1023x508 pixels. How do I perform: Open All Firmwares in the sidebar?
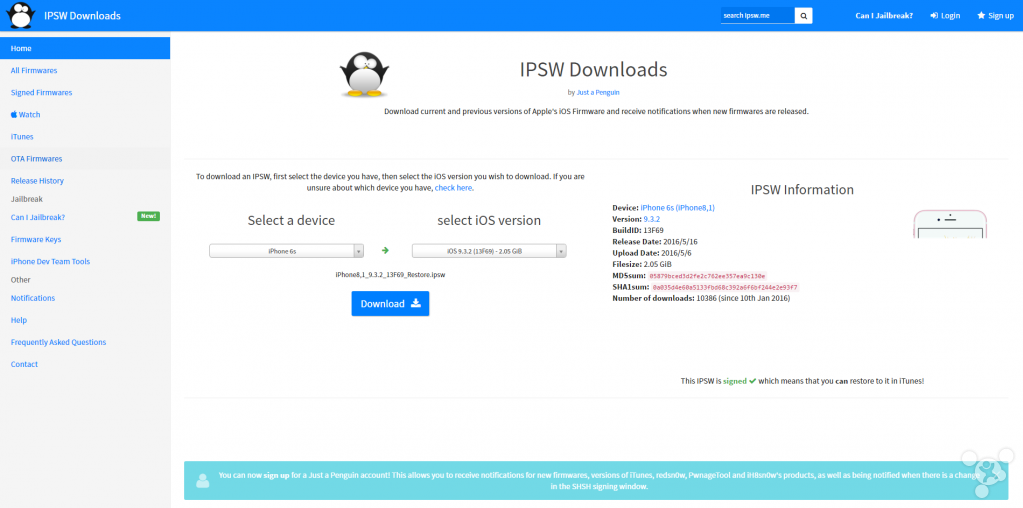(85, 70)
